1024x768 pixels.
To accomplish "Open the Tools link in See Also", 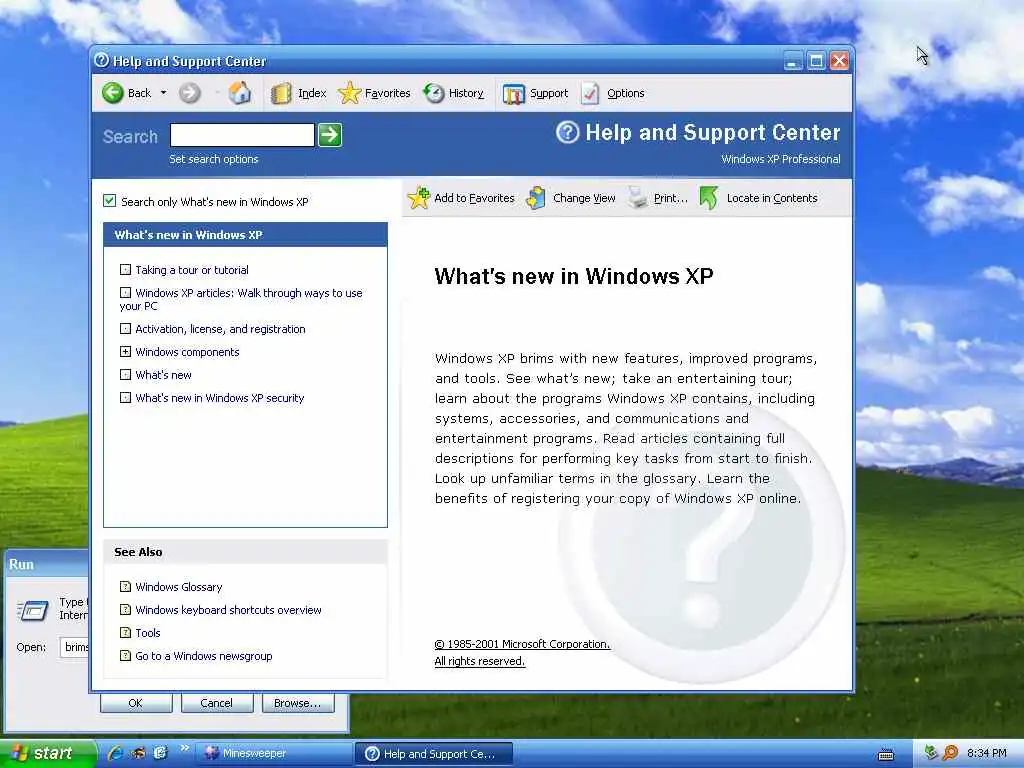I will 148,633.
